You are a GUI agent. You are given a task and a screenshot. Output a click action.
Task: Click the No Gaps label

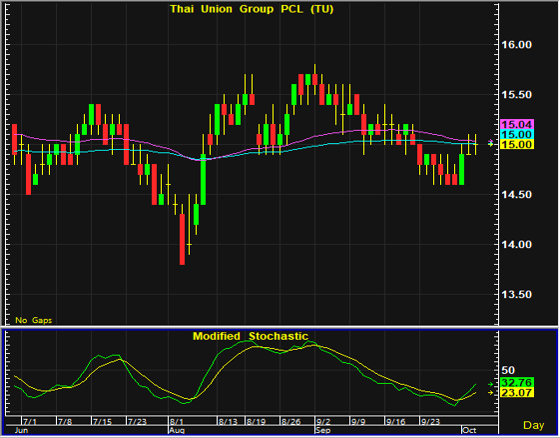click(34, 320)
